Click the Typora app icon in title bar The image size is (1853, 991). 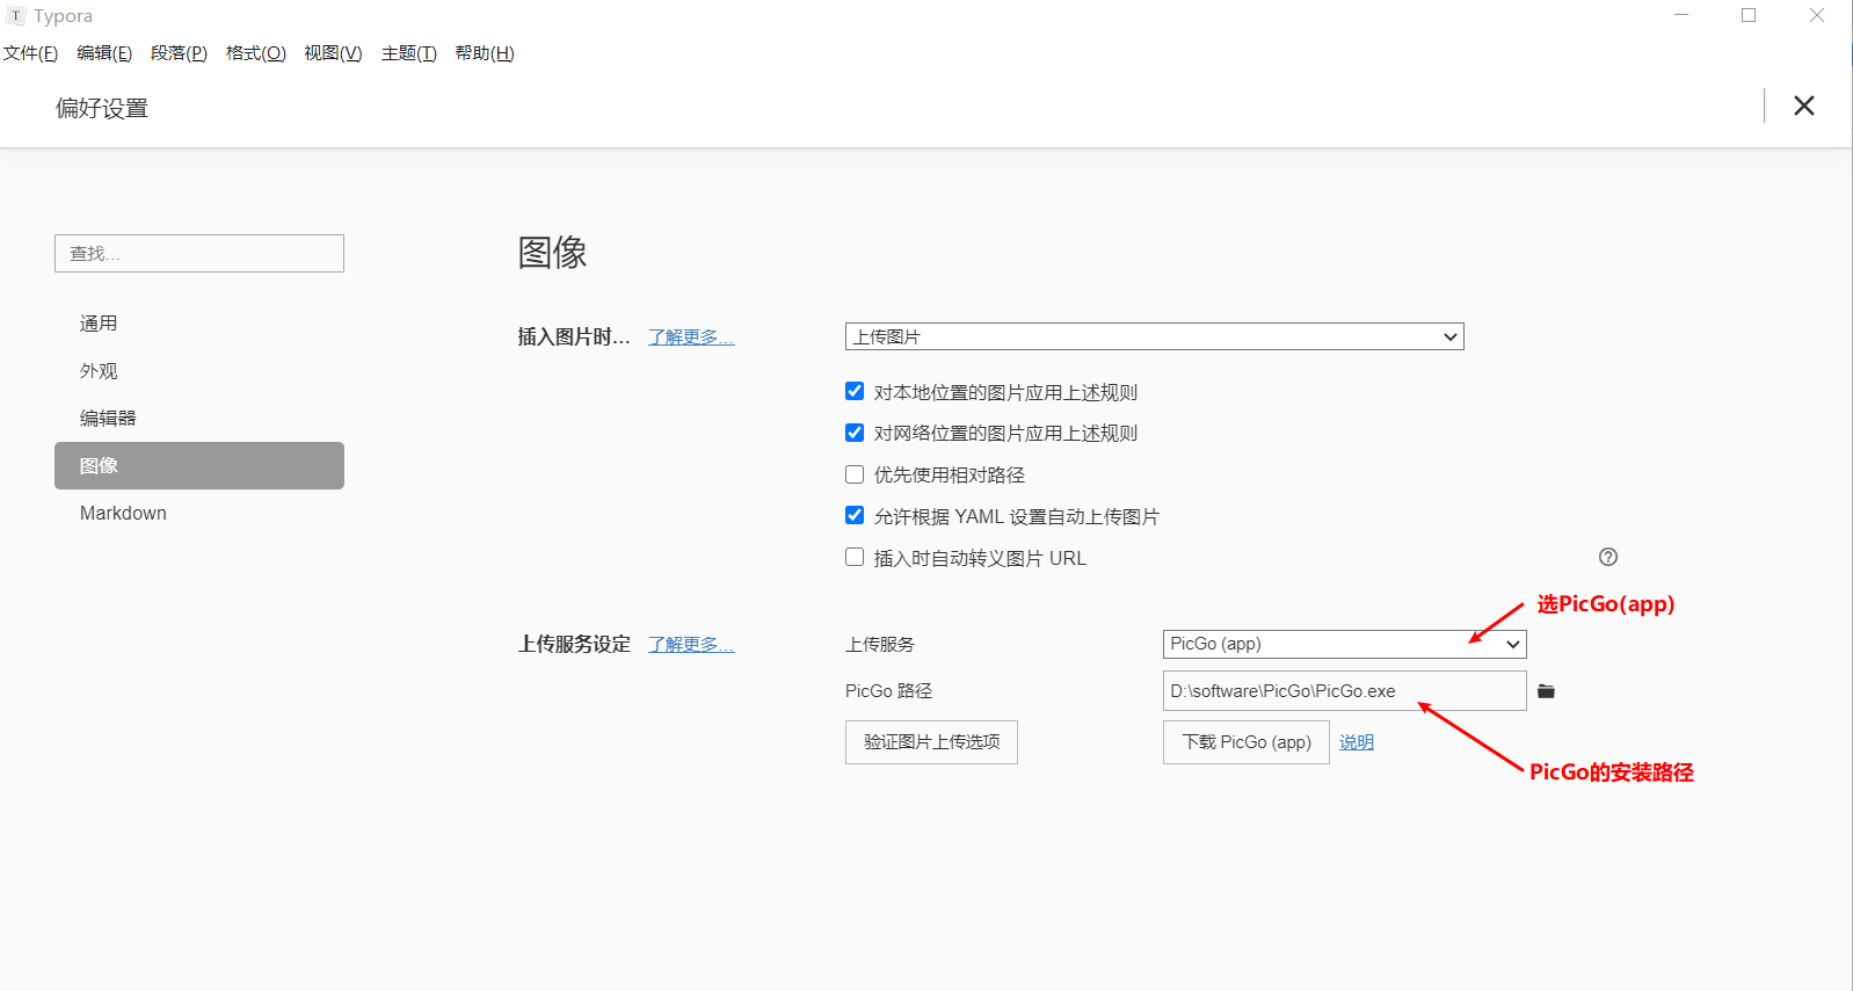pos(14,15)
